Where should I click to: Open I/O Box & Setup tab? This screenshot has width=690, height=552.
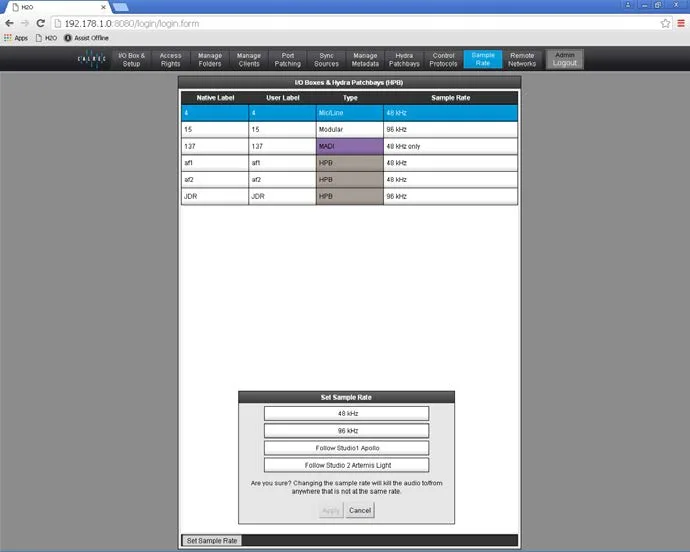tap(131, 59)
